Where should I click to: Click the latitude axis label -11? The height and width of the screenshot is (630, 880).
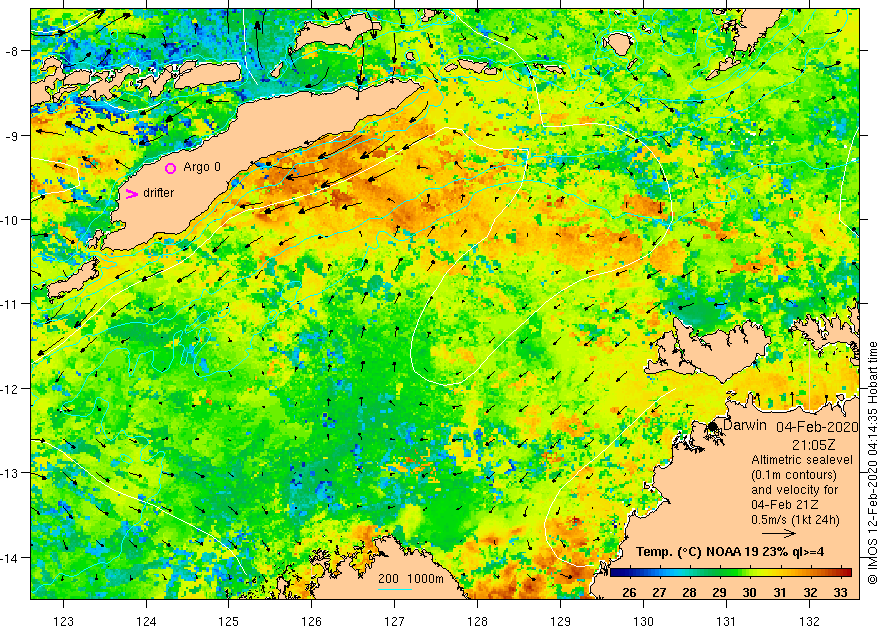point(10,304)
